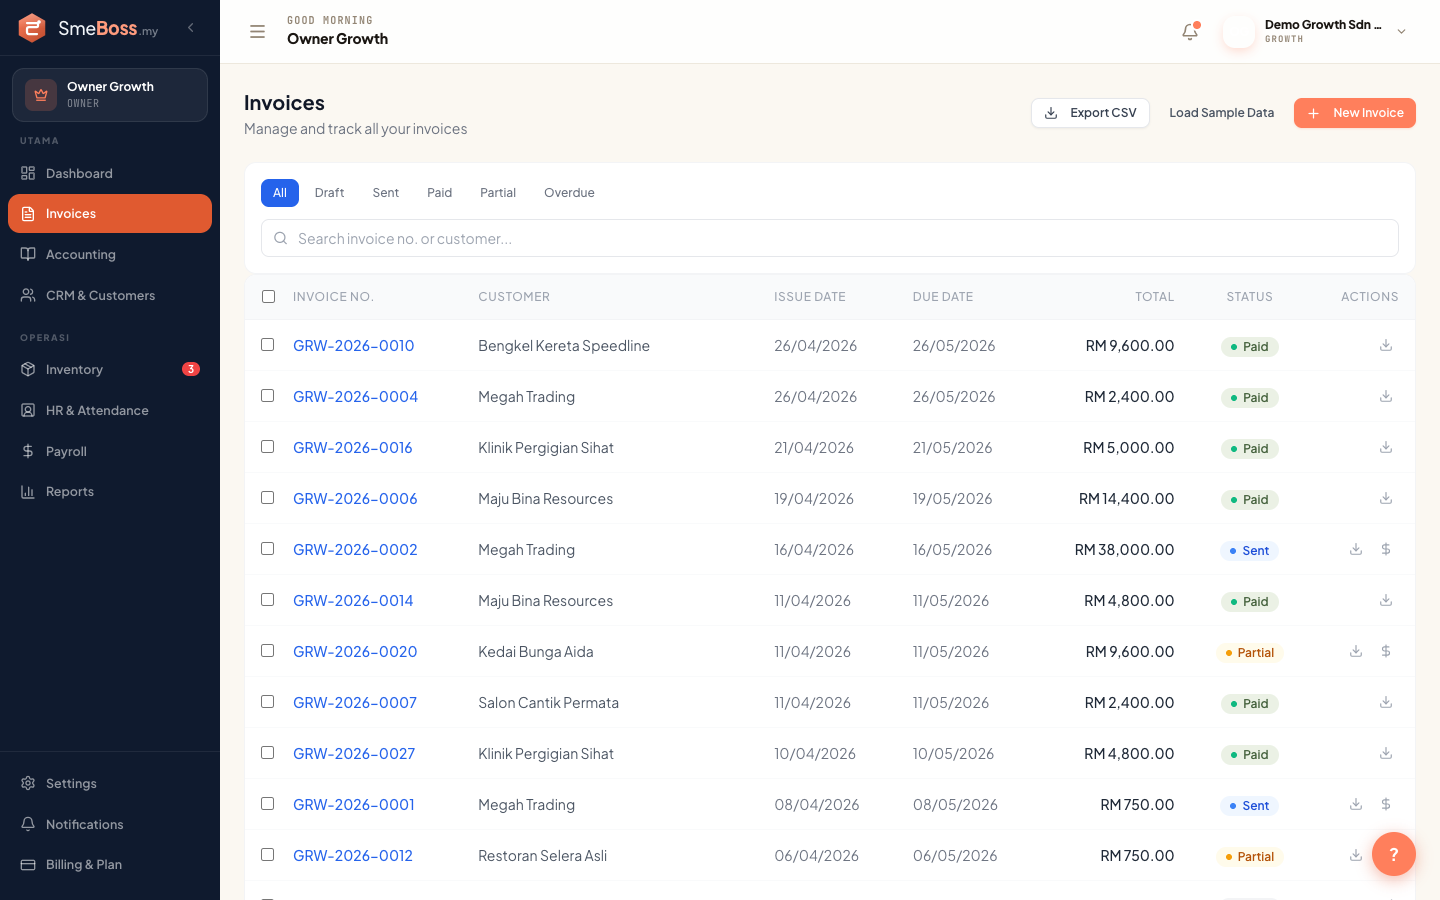This screenshot has width=1440, height=900.
Task: Open invoice link GRW-2026-0027
Action: pyautogui.click(x=354, y=754)
